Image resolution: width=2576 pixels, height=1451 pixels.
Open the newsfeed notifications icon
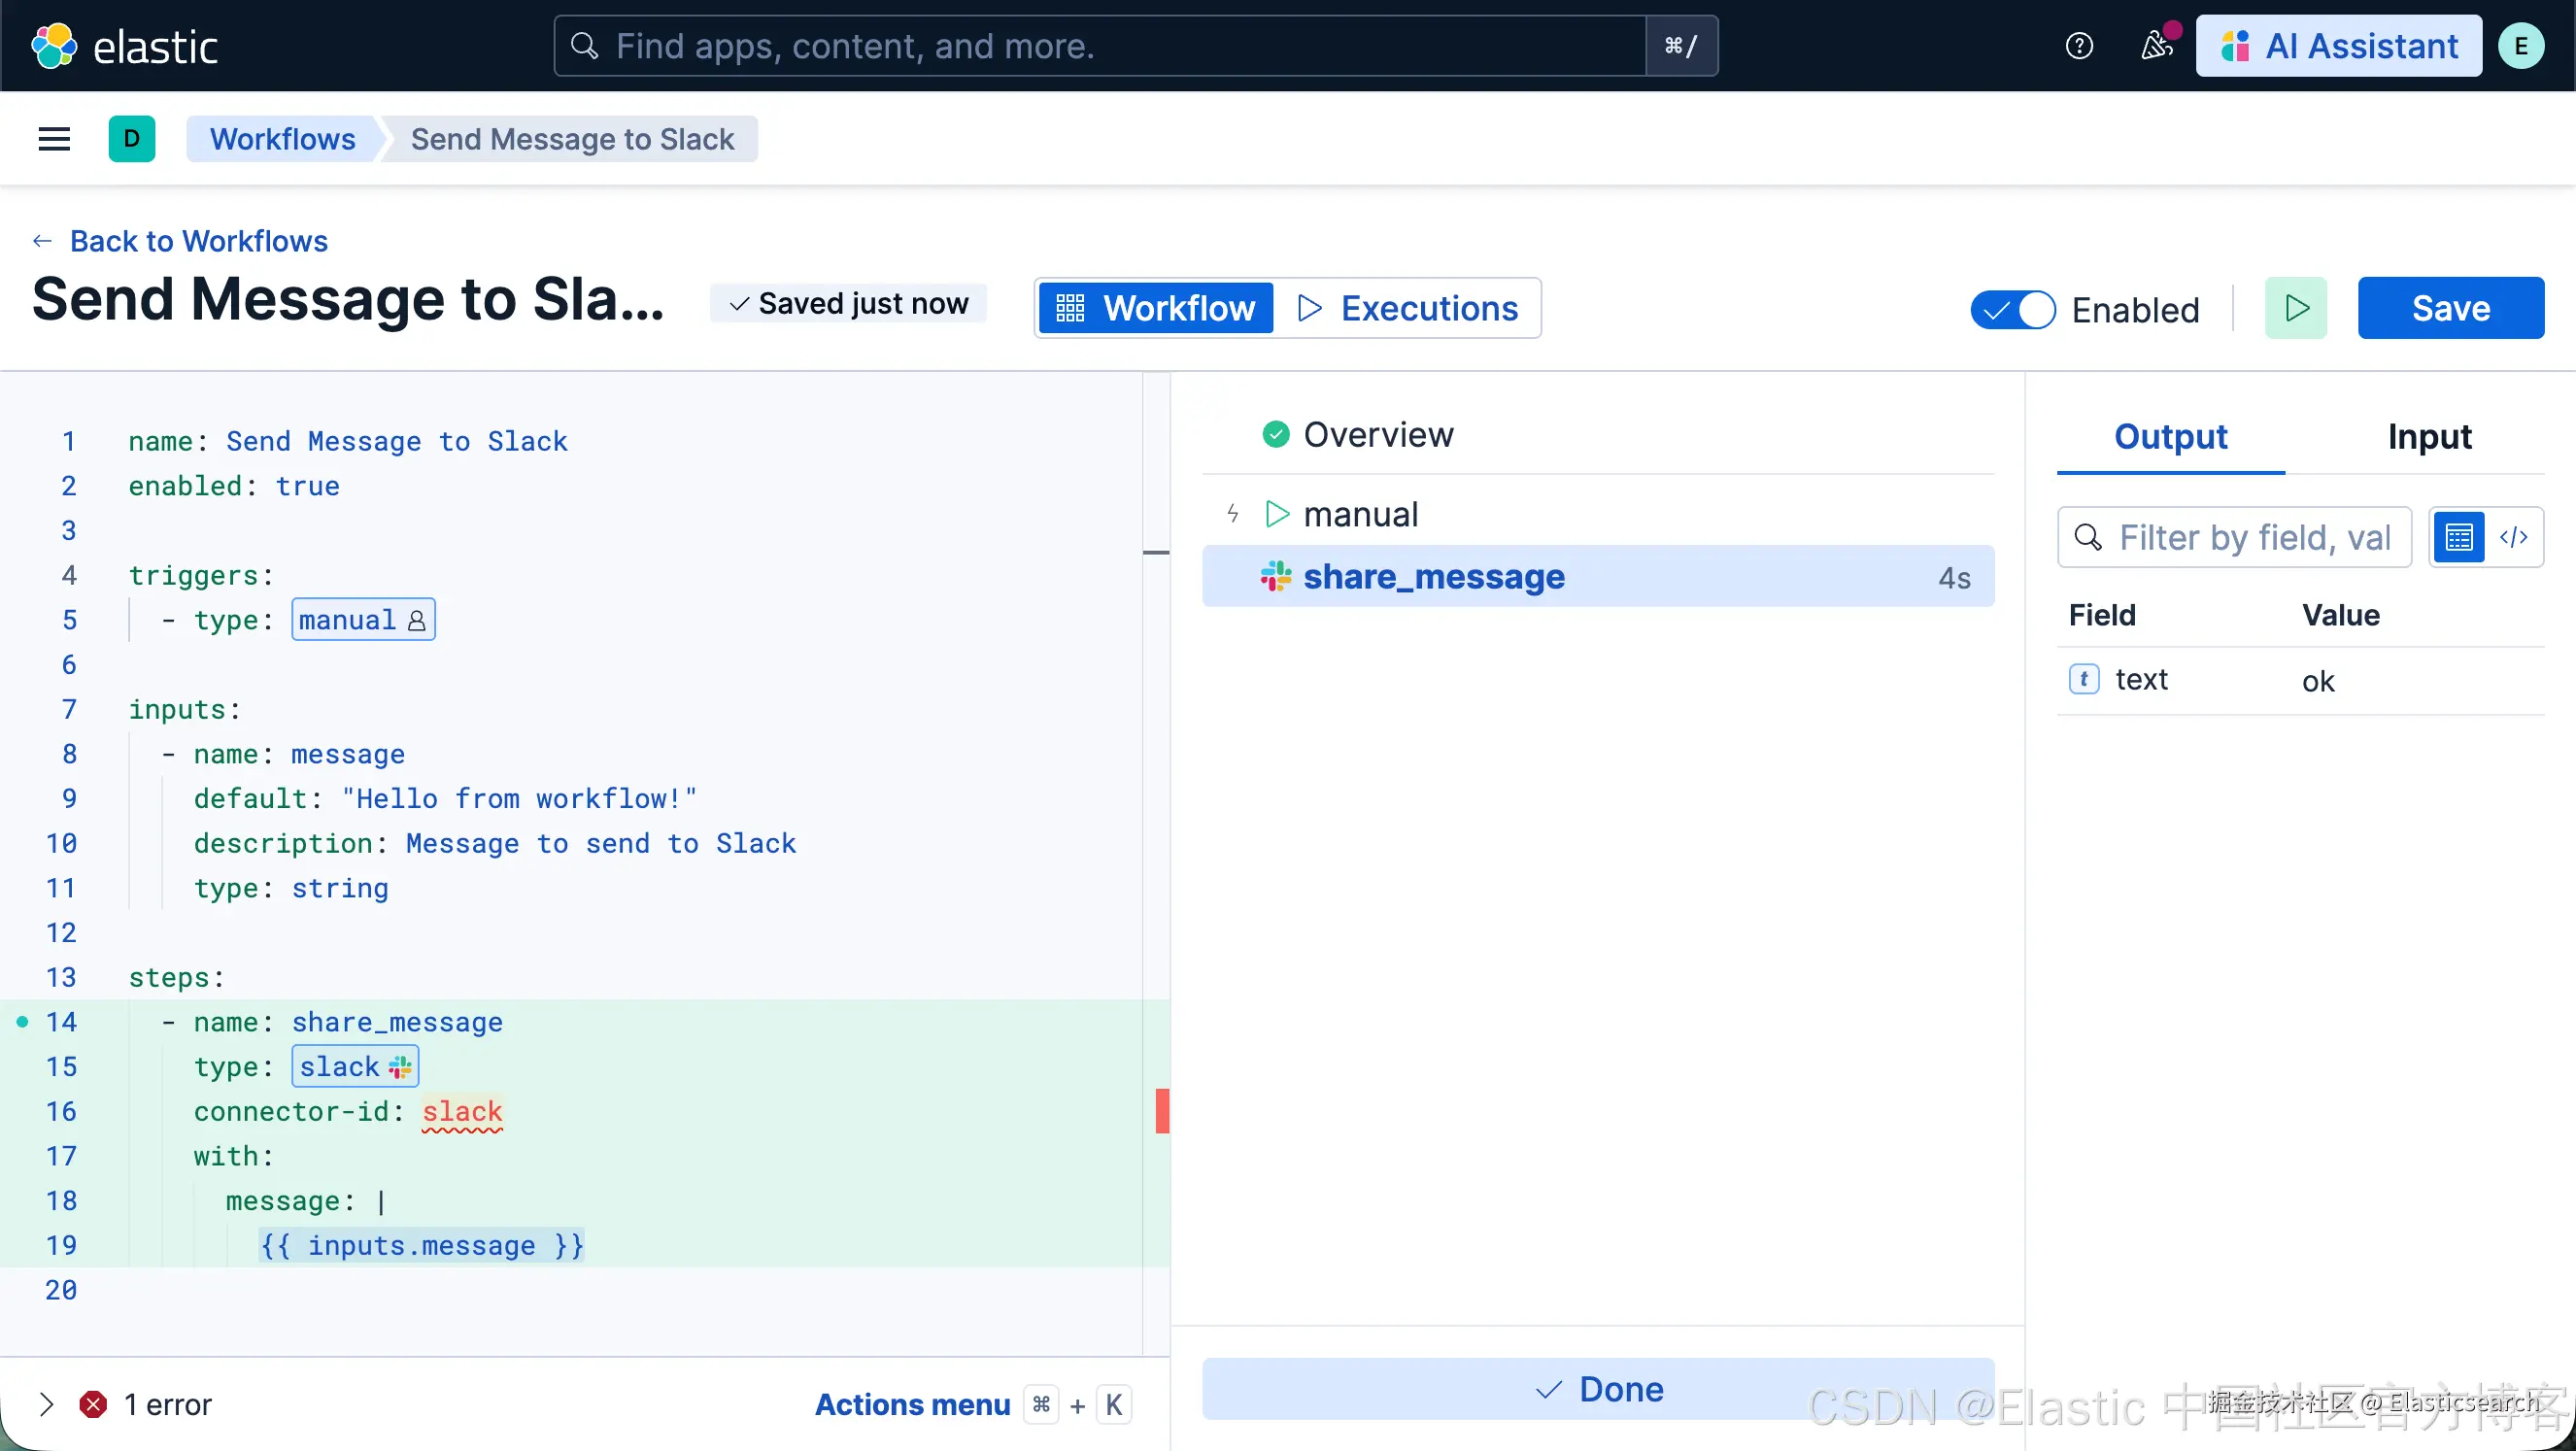2156,46
